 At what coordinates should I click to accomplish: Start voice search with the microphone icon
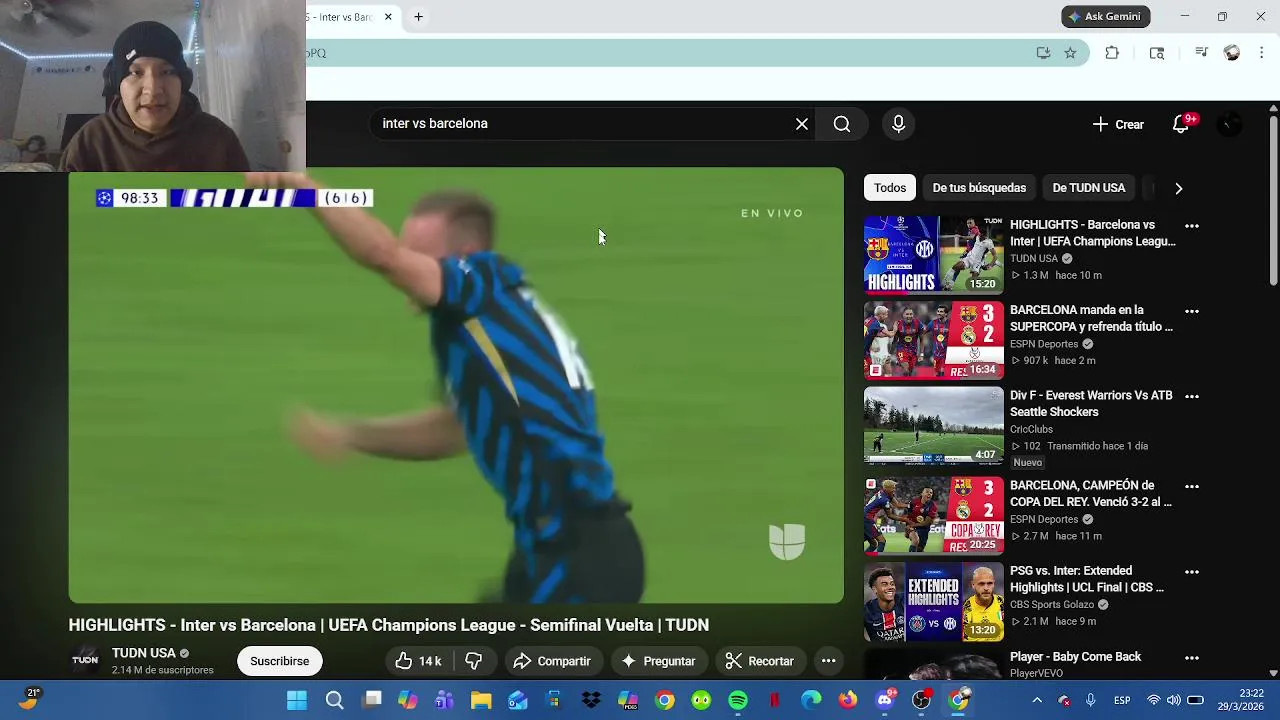coord(898,124)
